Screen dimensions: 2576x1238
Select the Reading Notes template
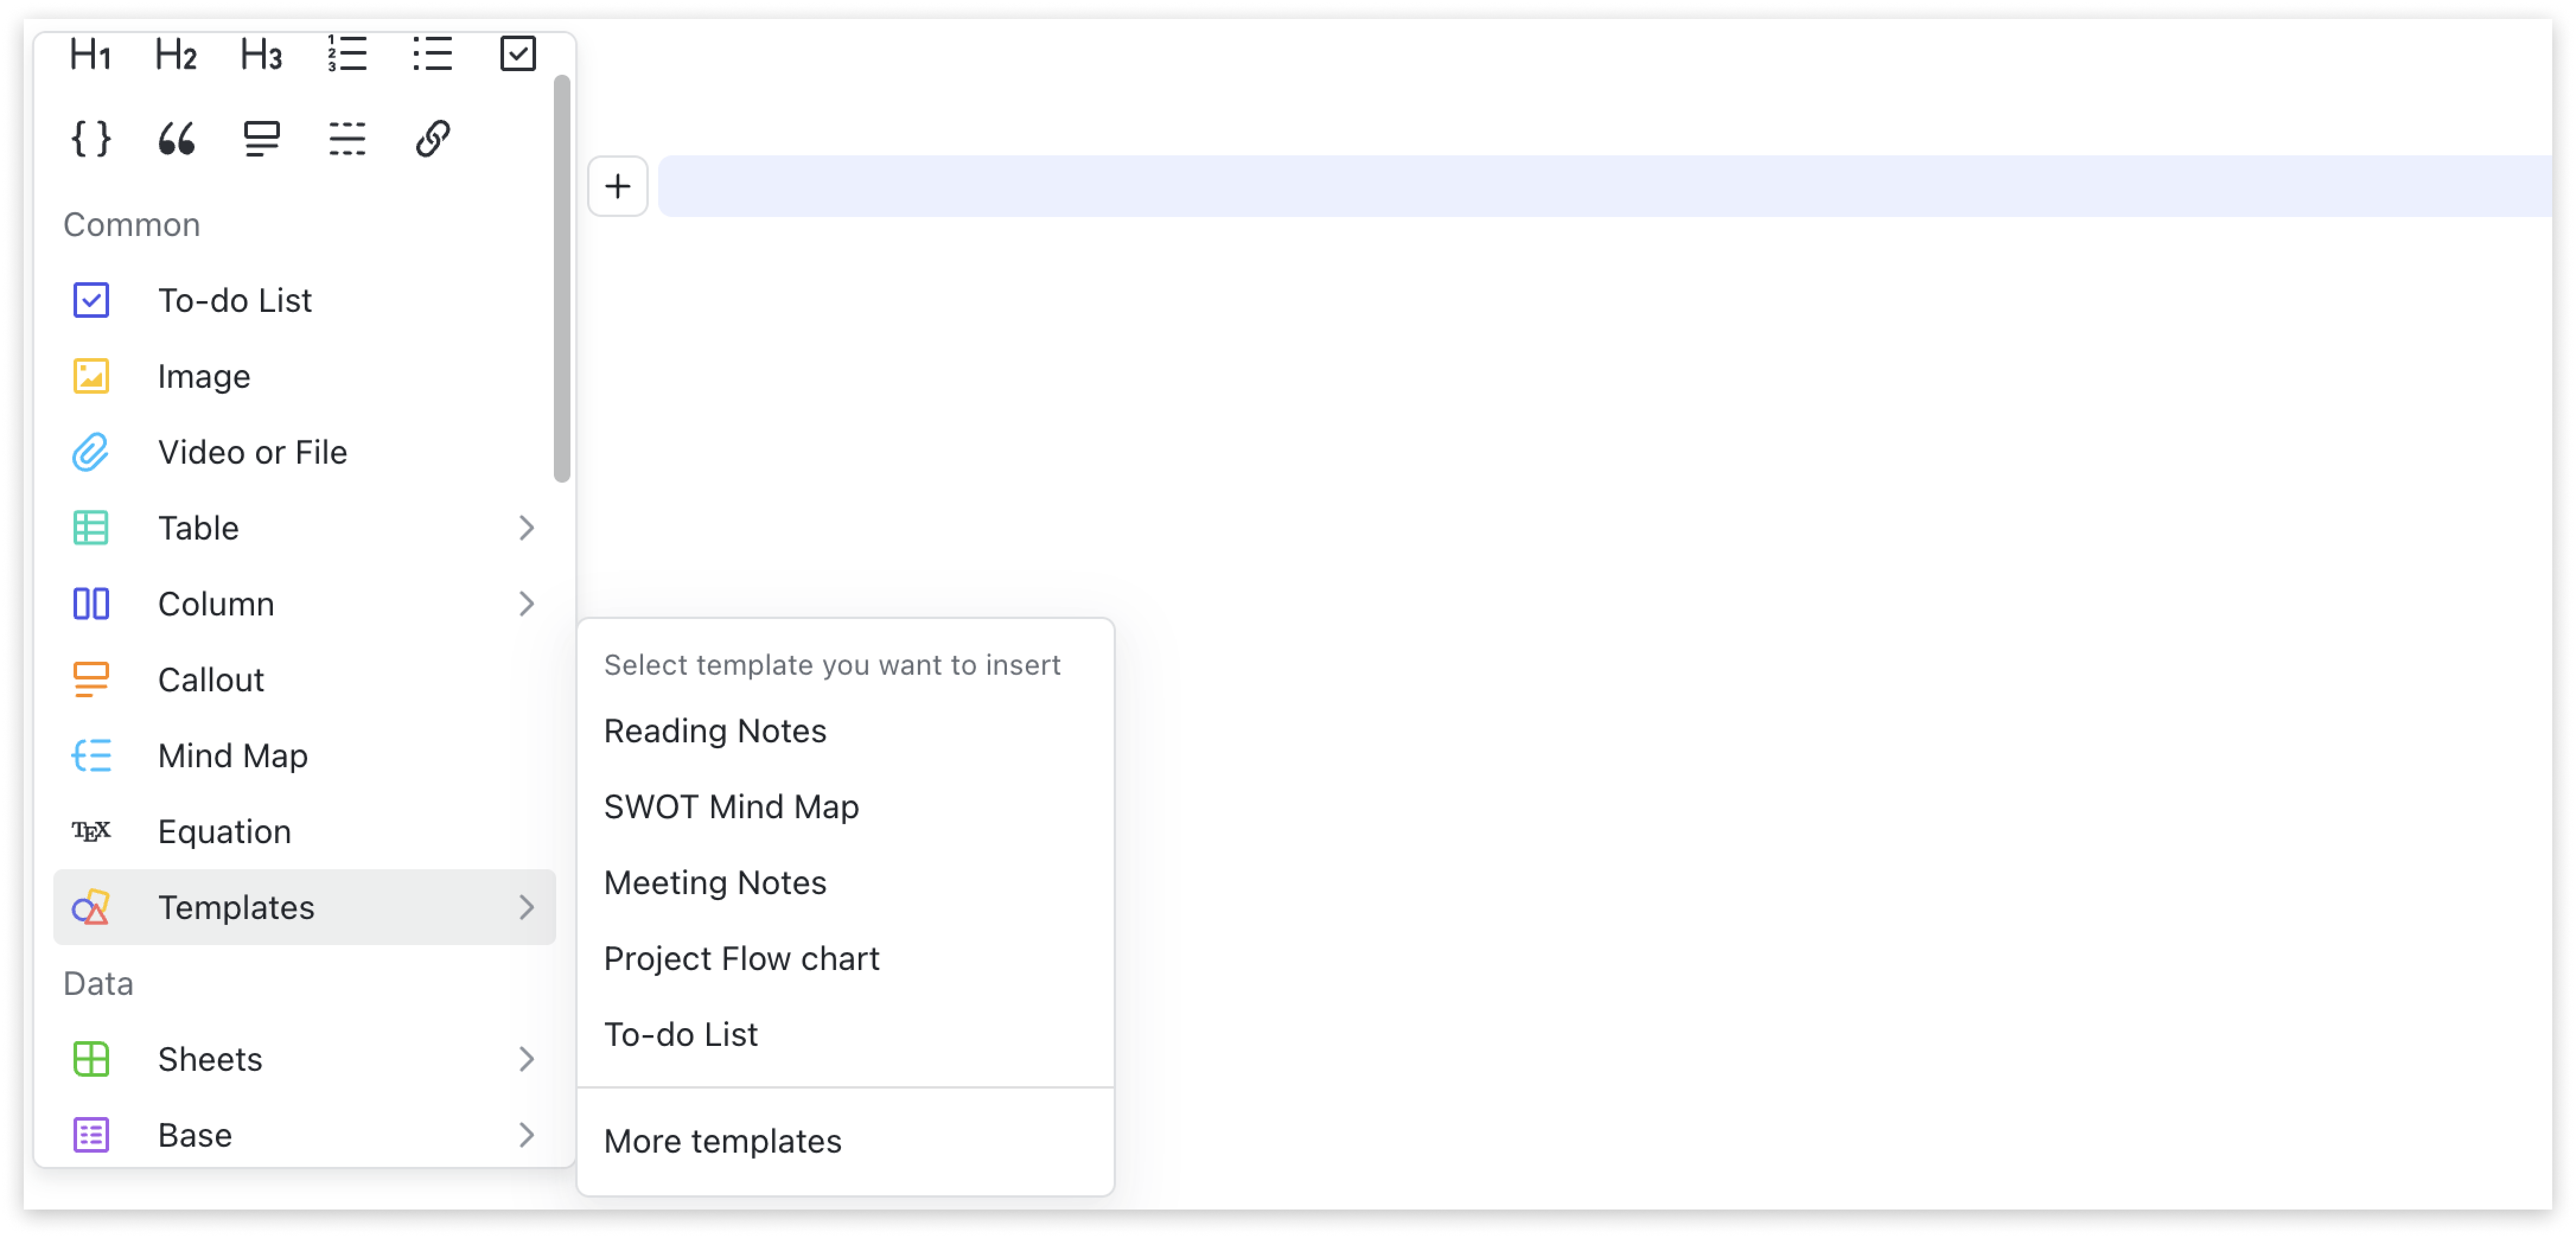pos(716,730)
